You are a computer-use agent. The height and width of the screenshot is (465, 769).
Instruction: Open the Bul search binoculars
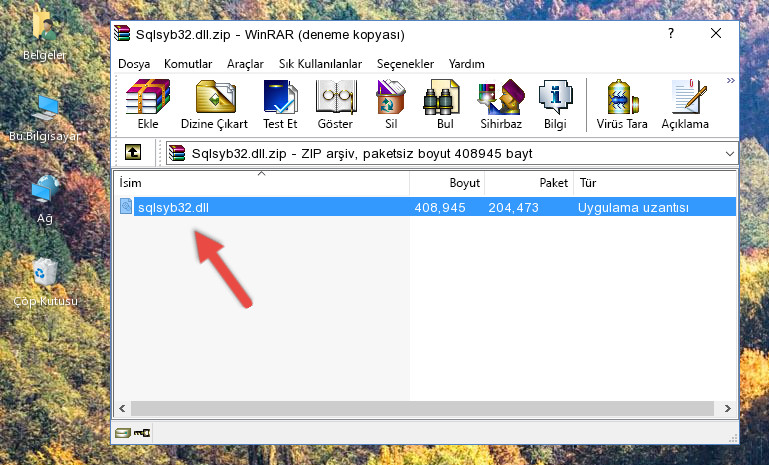(445, 104)
